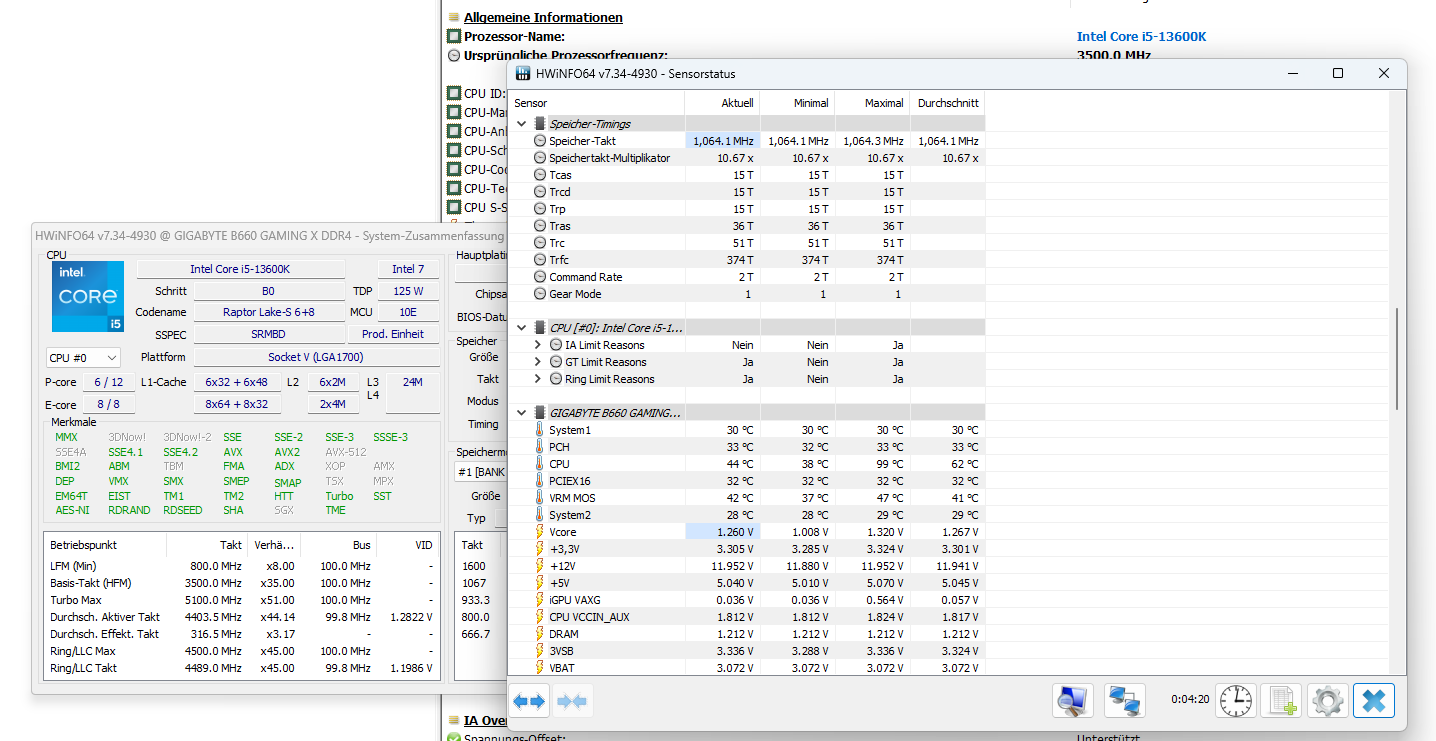Click the System1 thermometer icon
The width and height of the screenshot is (1436, 741).
point(540,430)
